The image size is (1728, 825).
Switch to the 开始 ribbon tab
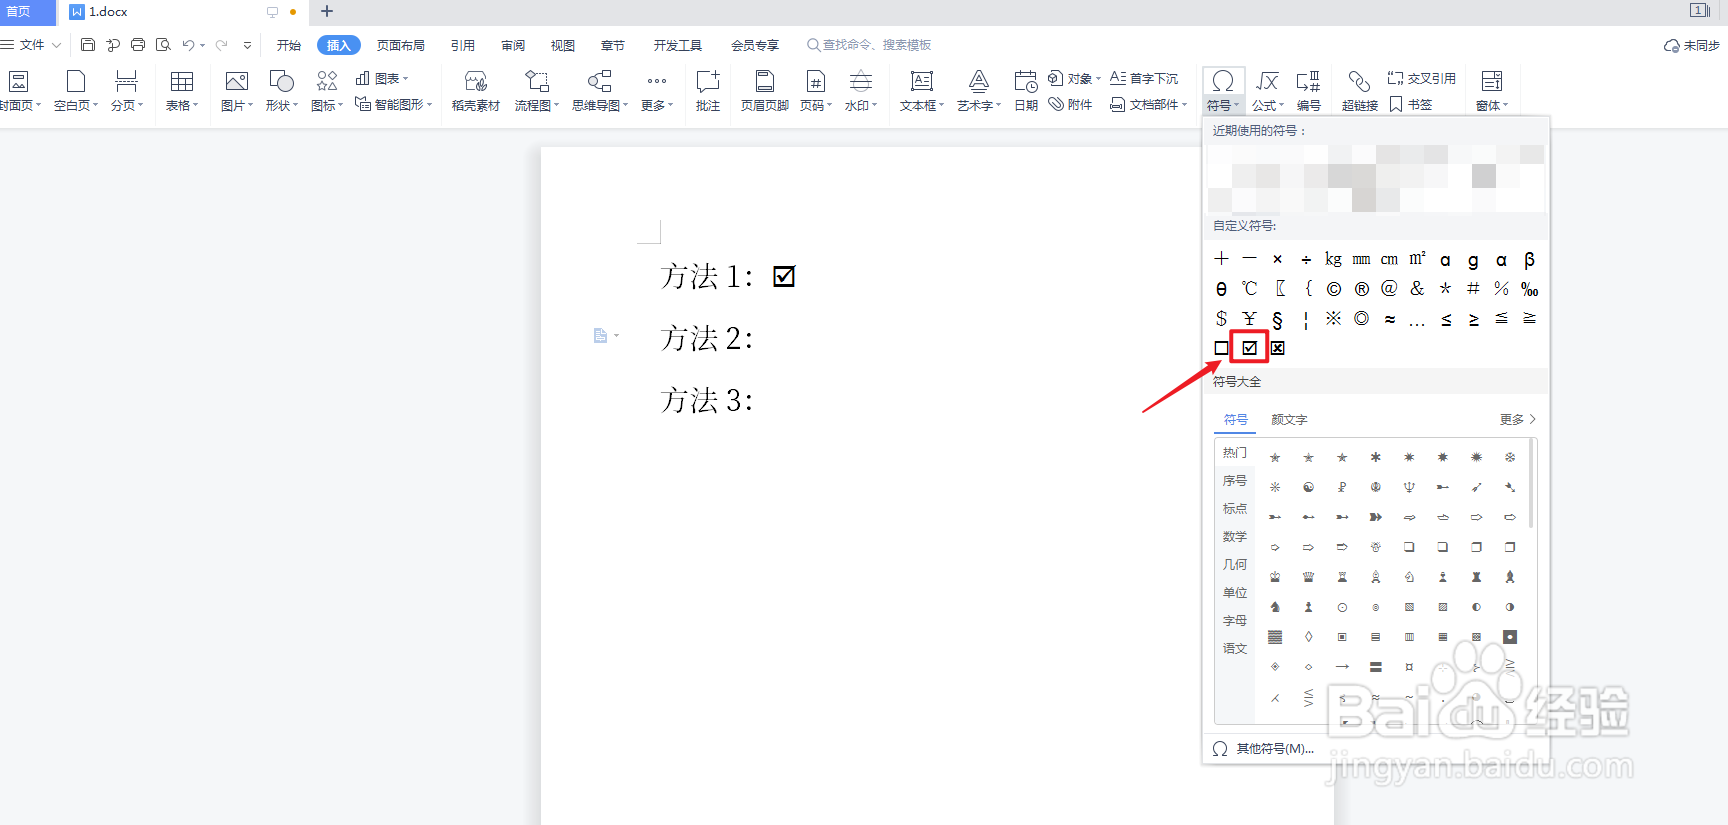pyautogui.click(x=289, y=45)
